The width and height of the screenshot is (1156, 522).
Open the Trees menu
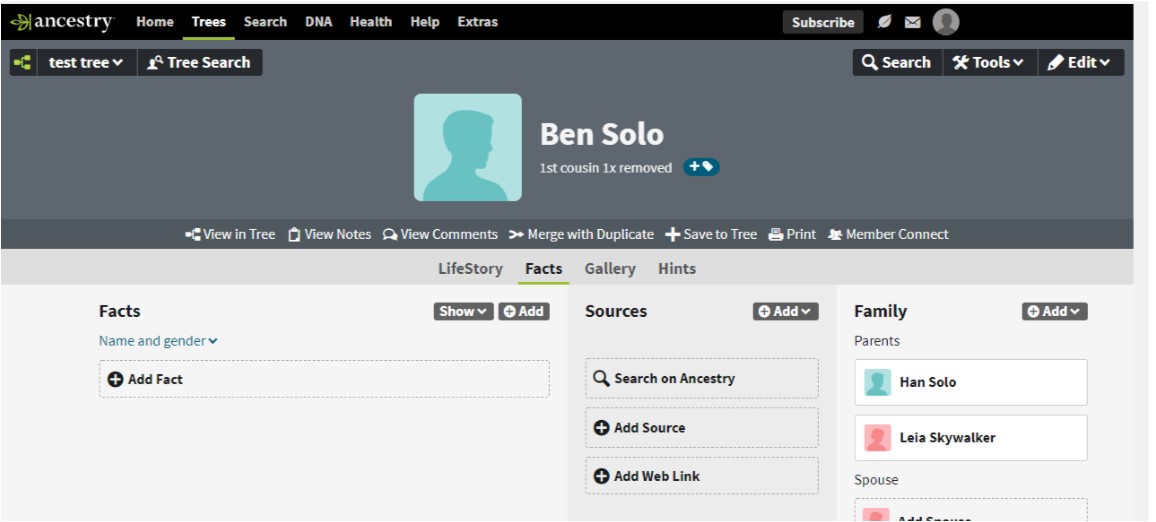[x=209, y=22]
